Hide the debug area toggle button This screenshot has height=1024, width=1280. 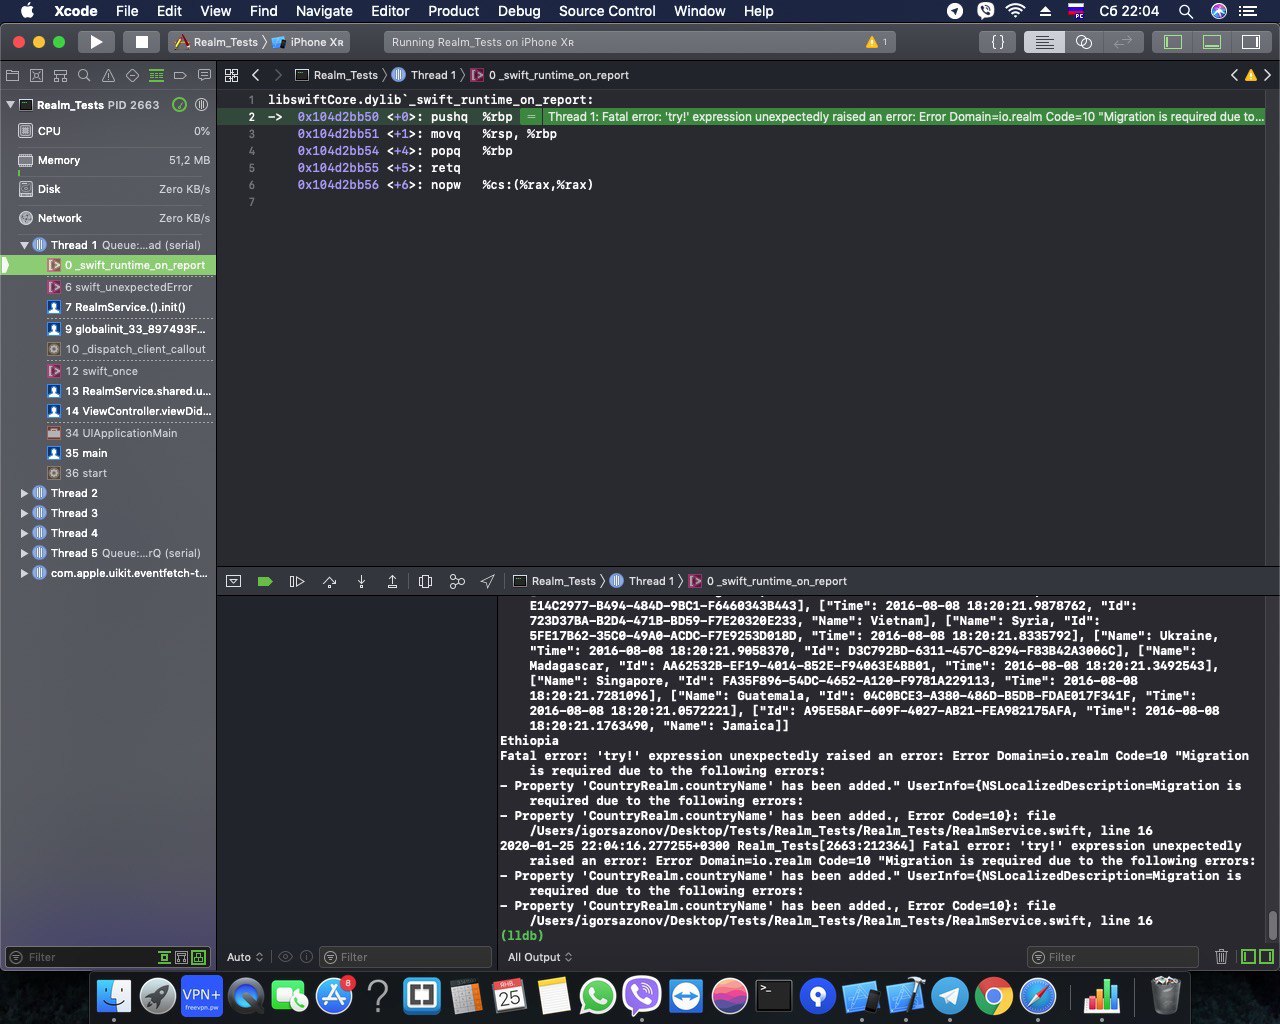(x=233, y=581)
